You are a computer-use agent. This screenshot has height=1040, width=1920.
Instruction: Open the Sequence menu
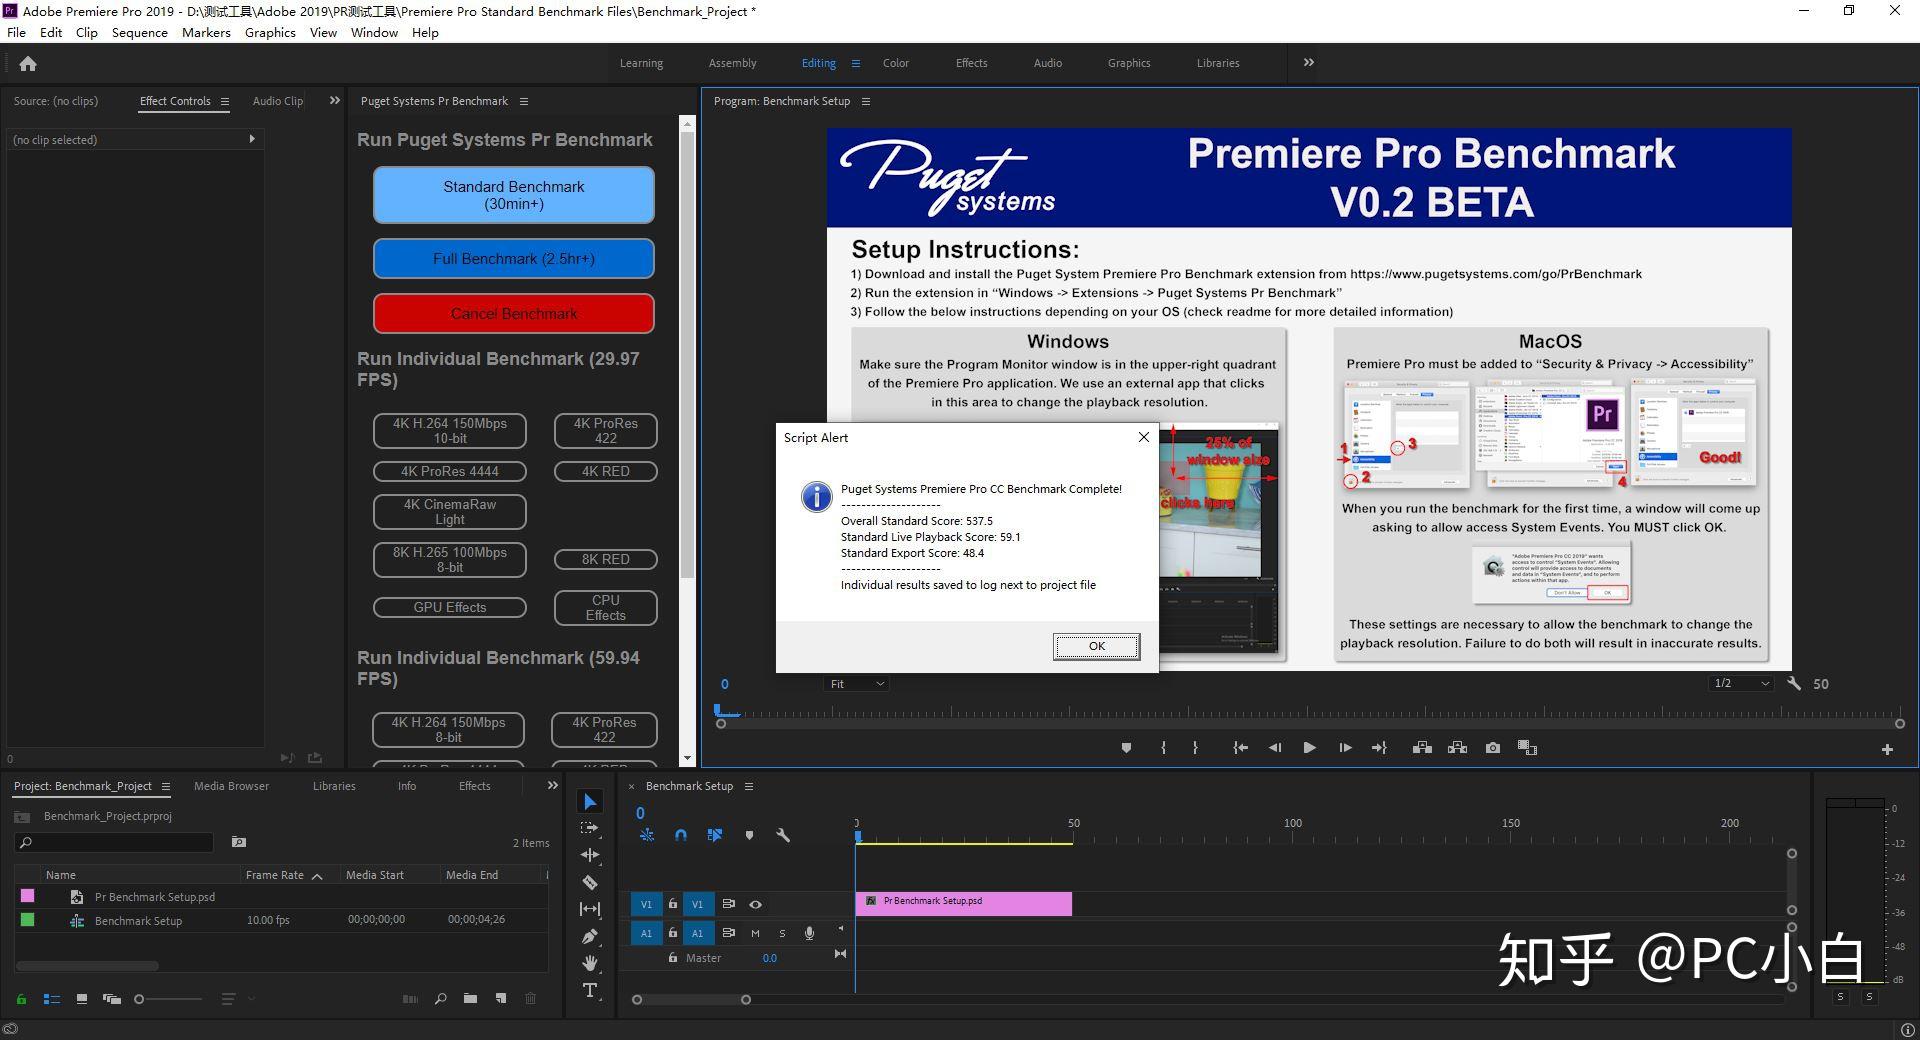139,32
